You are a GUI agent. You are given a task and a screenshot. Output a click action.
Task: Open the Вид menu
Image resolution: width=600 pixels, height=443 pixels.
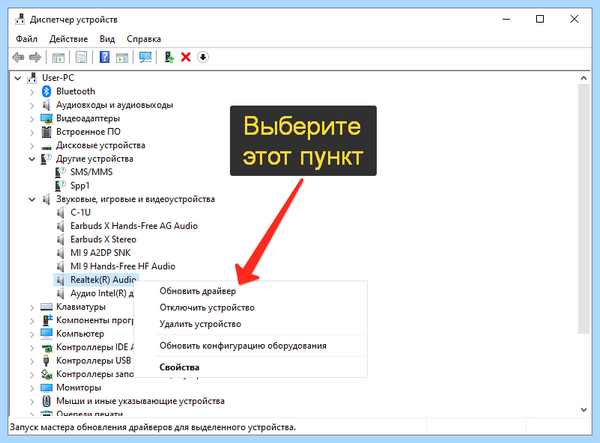pos(107,39)
